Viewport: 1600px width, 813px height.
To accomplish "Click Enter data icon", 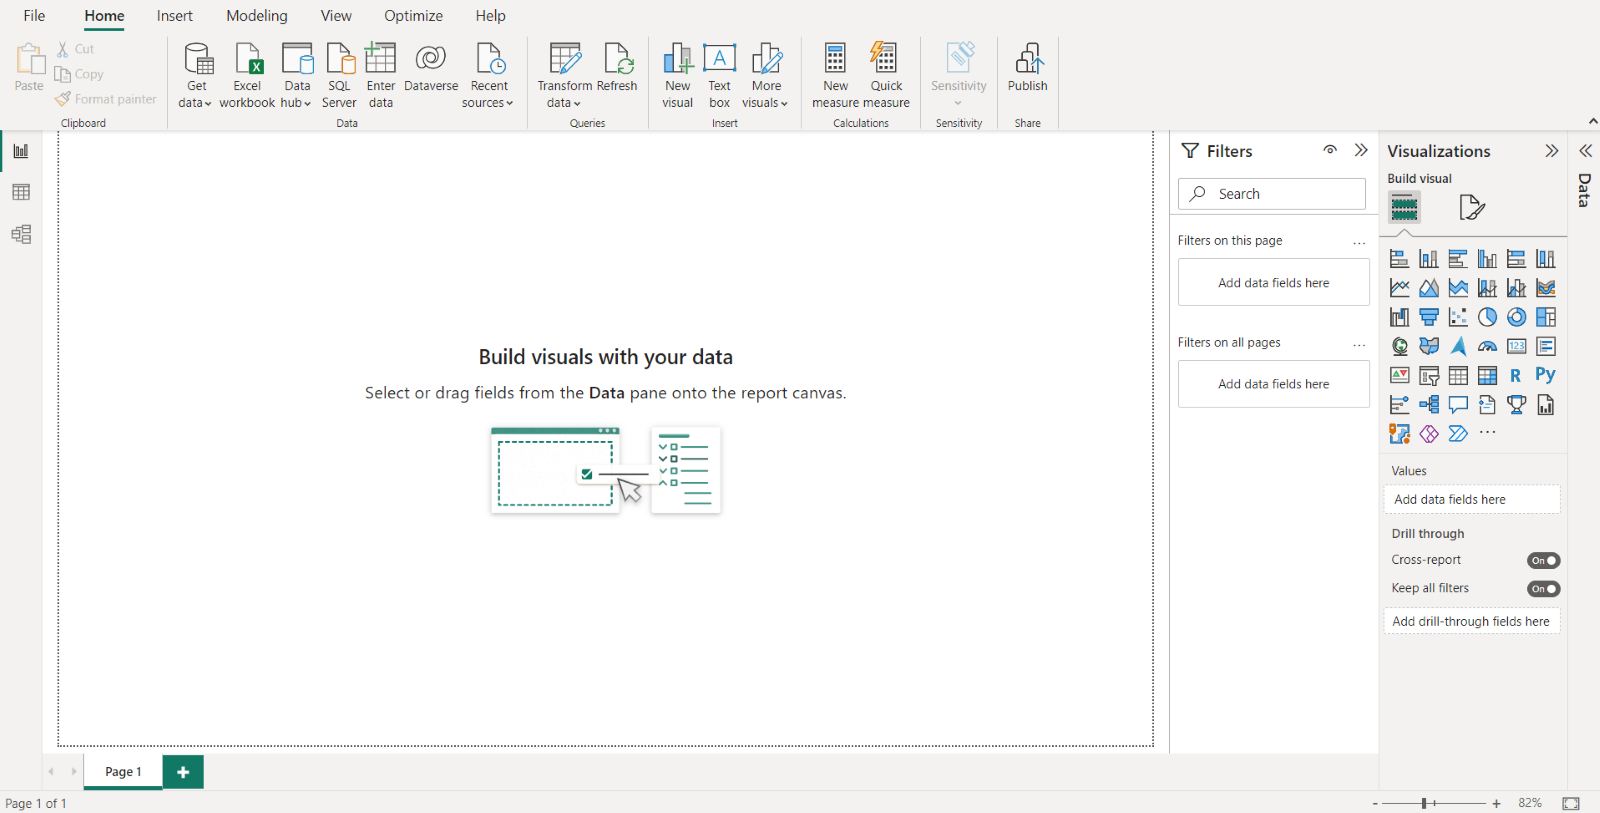I will point(381,58).
